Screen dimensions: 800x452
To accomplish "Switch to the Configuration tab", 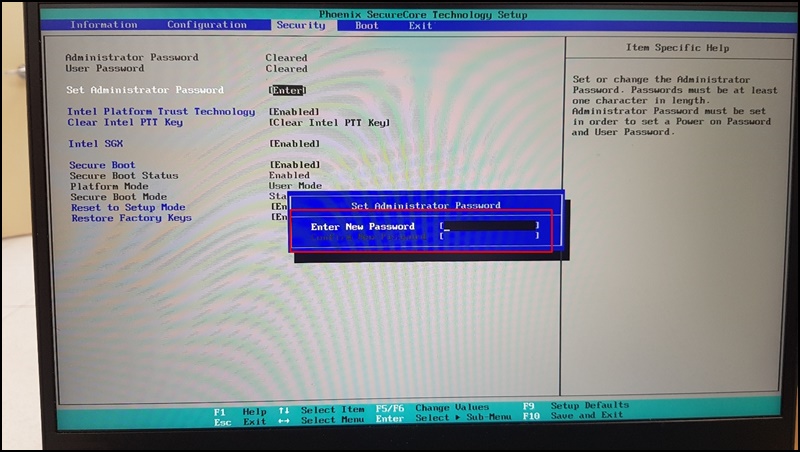I will pos(207,24).
